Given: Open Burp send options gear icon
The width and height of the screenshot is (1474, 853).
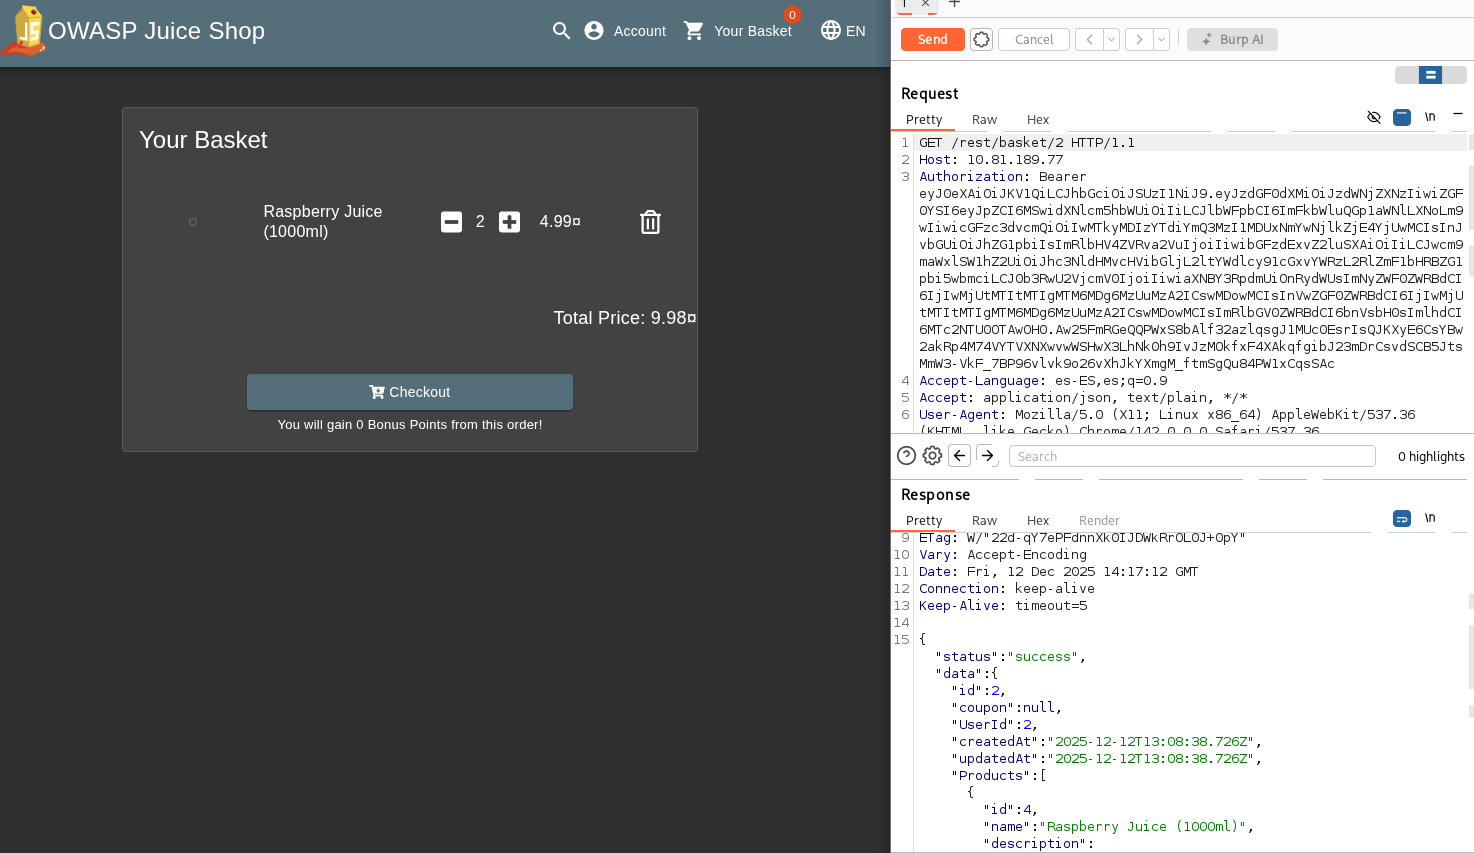Looking at the screenshot, I should [x=981, y=39].
